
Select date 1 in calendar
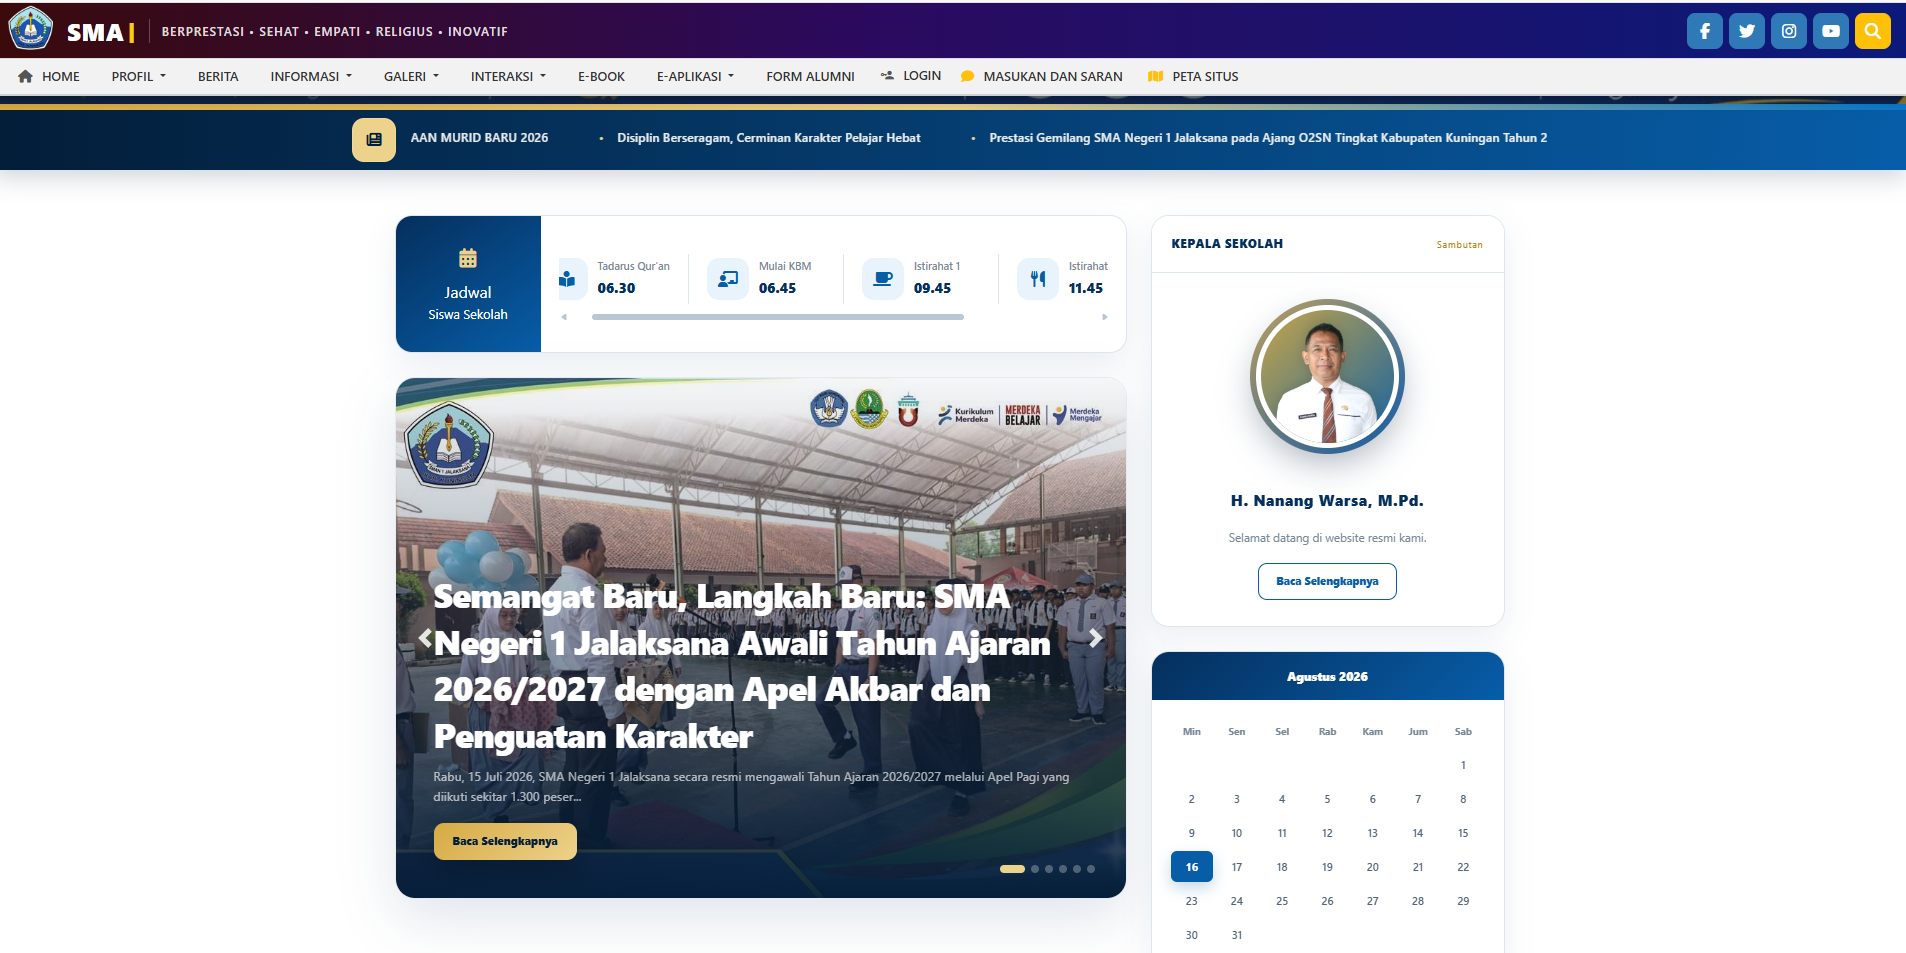pos(1463,765)
